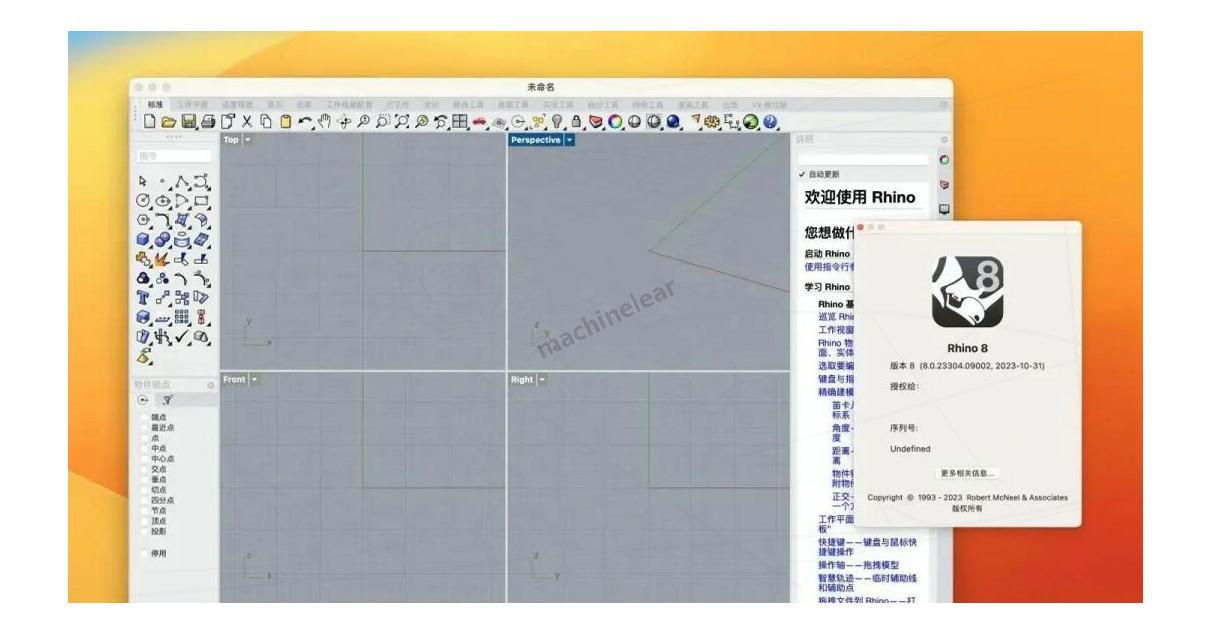Click the four-viewport layout icon

click(x=458, y=121)
